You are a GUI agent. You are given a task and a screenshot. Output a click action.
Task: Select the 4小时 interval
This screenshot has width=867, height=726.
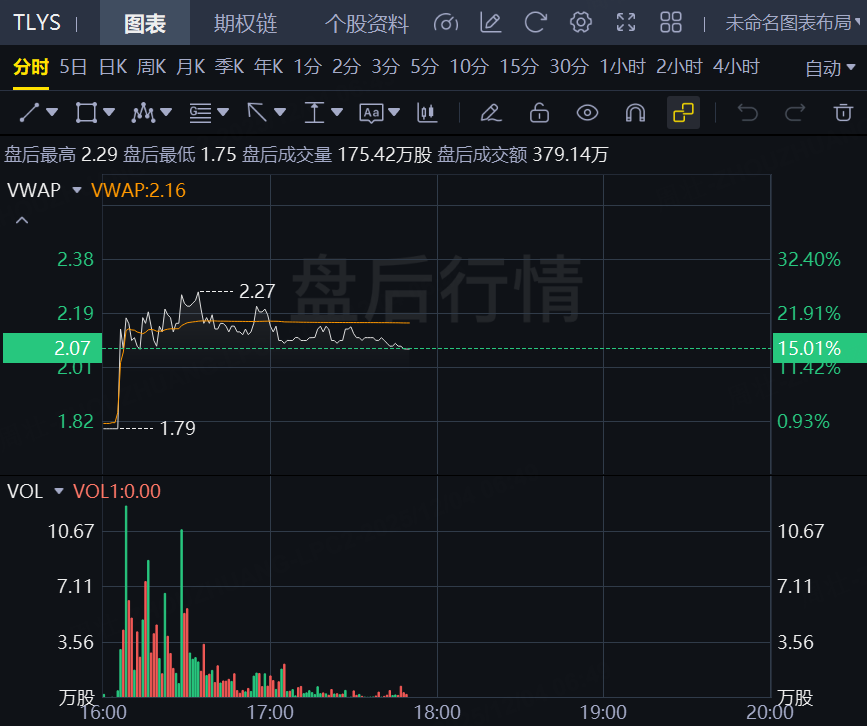coord(736,67)
